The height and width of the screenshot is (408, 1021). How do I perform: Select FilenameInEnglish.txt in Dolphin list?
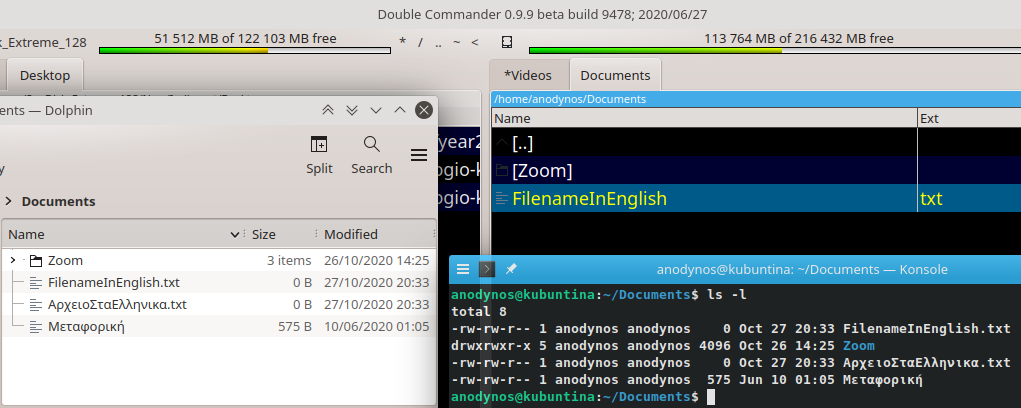[x=113, y=282]
